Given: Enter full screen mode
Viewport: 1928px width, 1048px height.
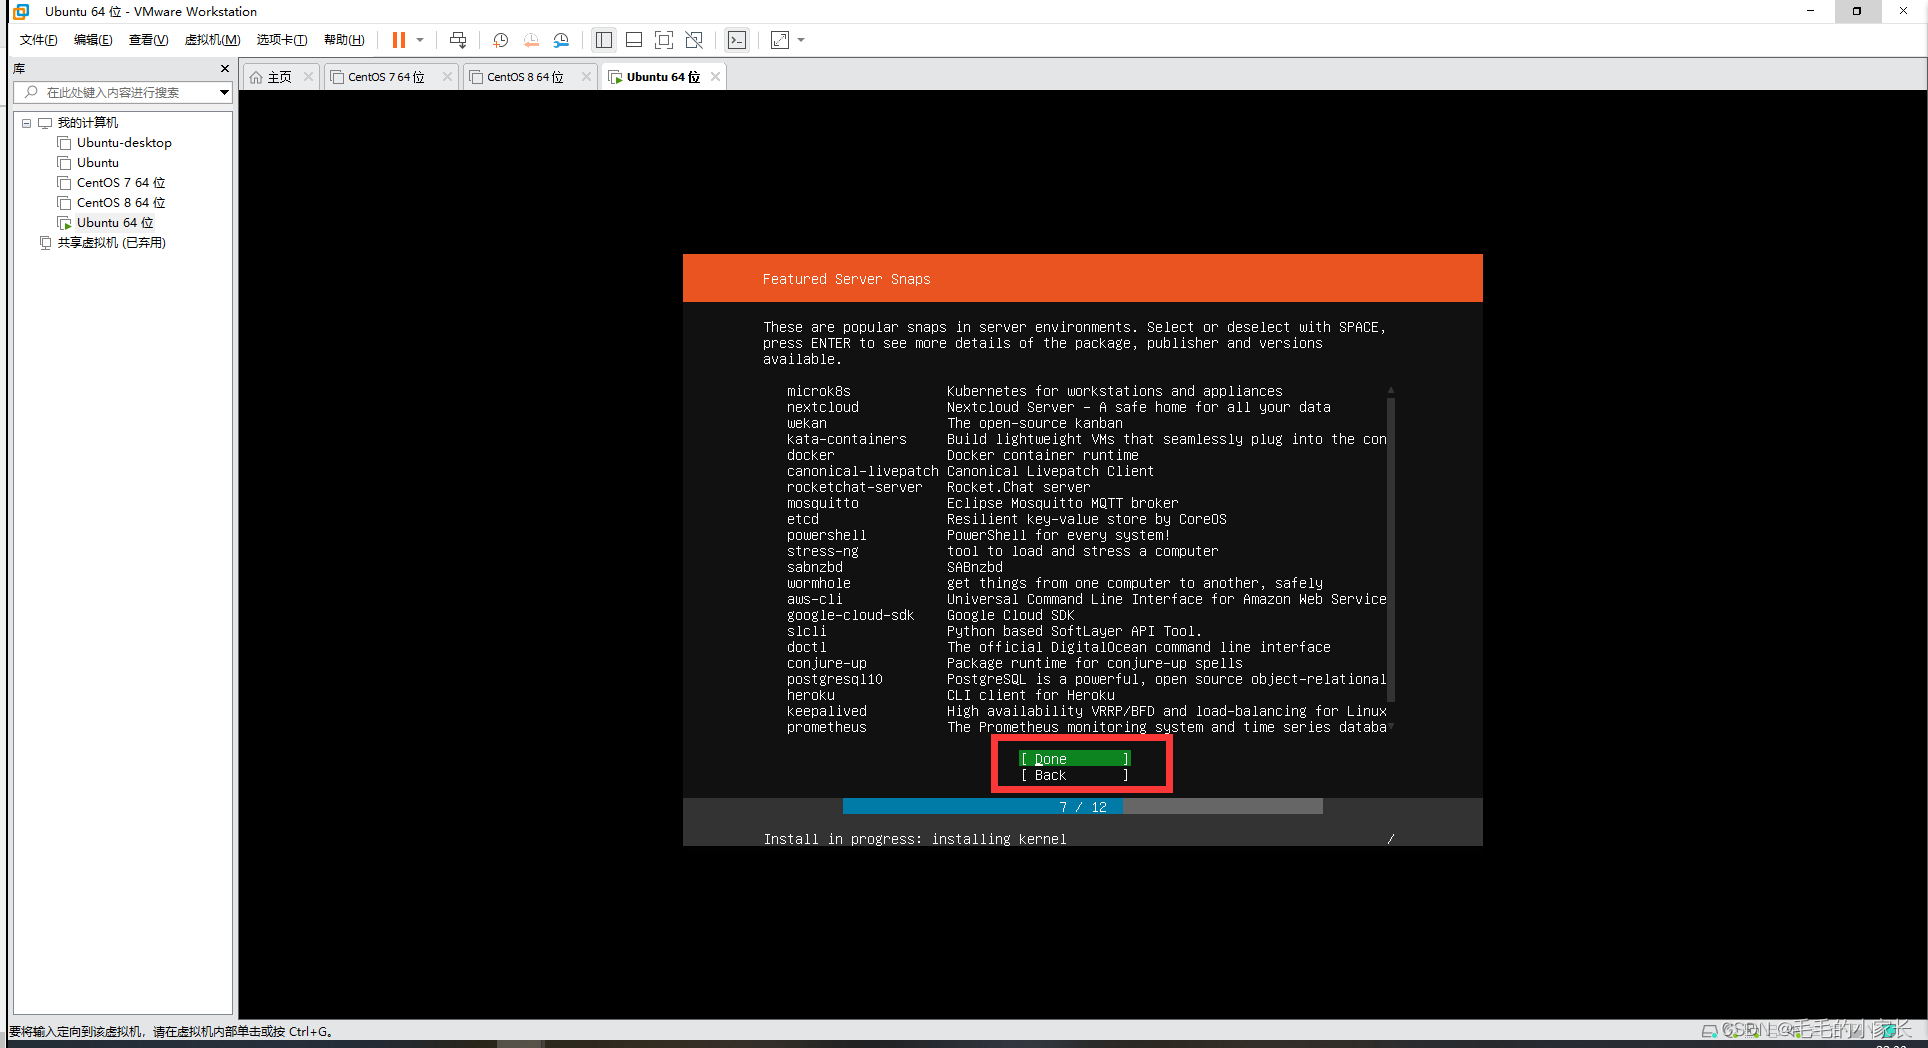Looking at the screenshot, I should [664, 40].
